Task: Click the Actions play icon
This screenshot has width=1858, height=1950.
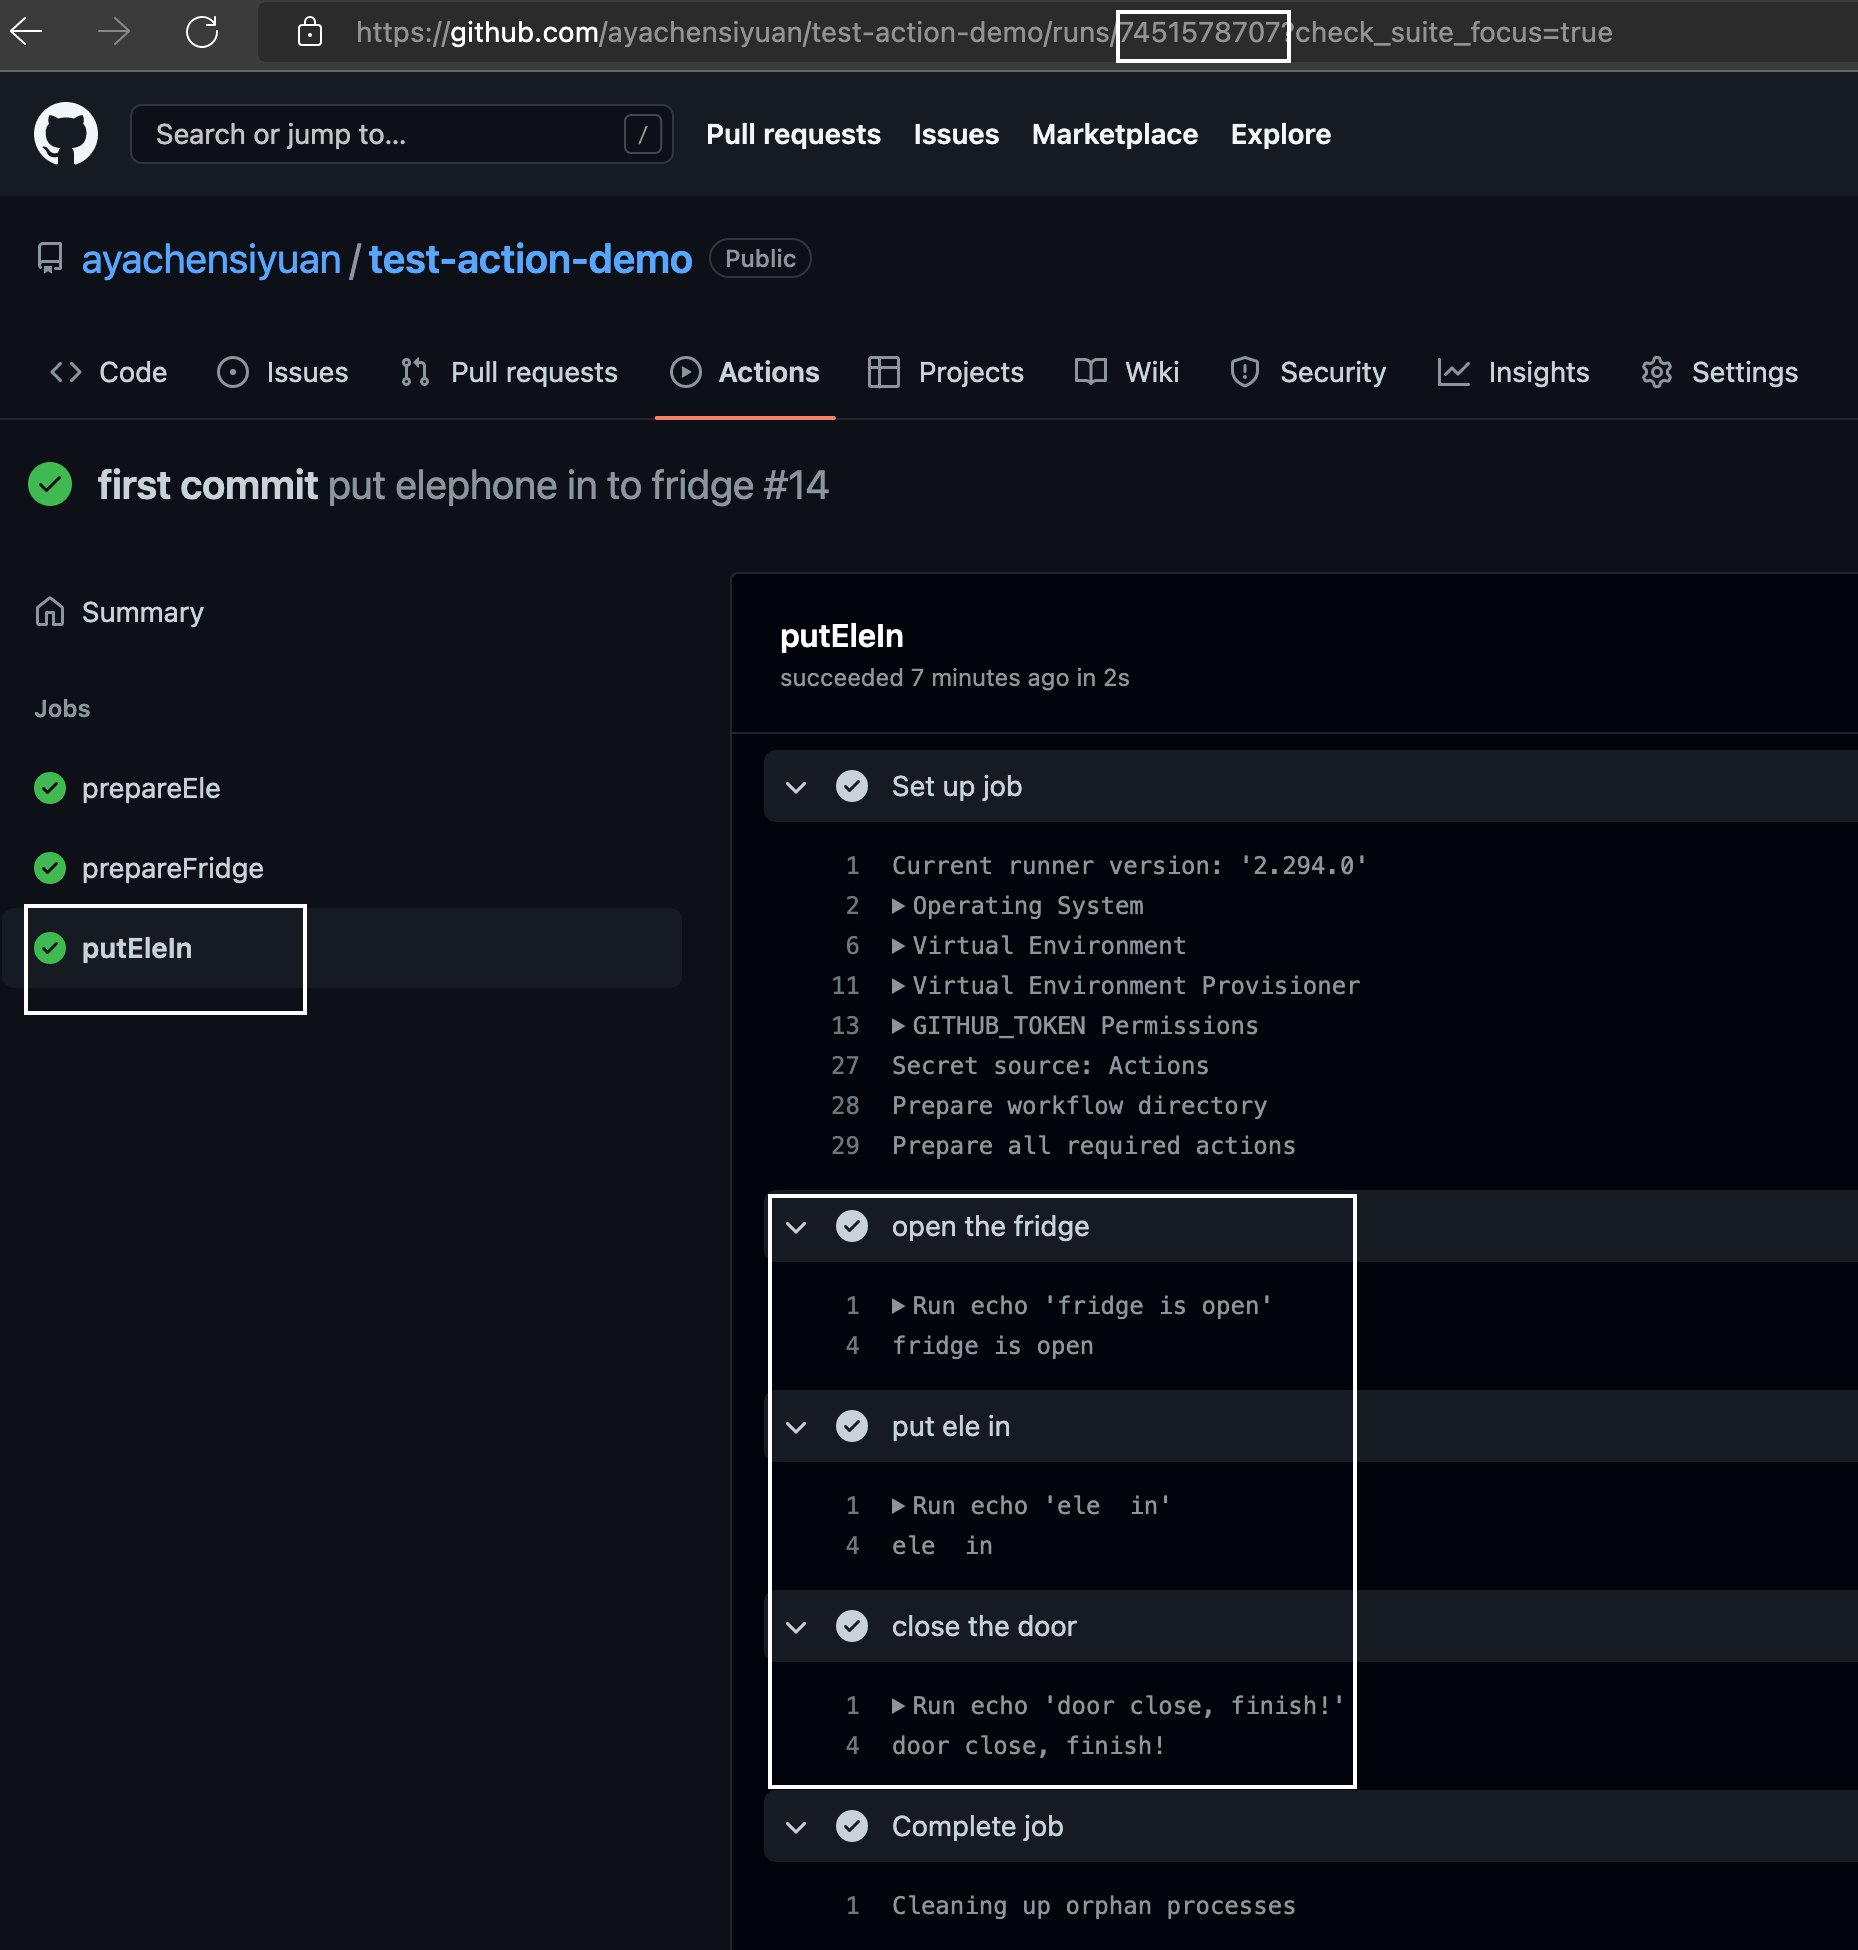Action: pos(686,372)
